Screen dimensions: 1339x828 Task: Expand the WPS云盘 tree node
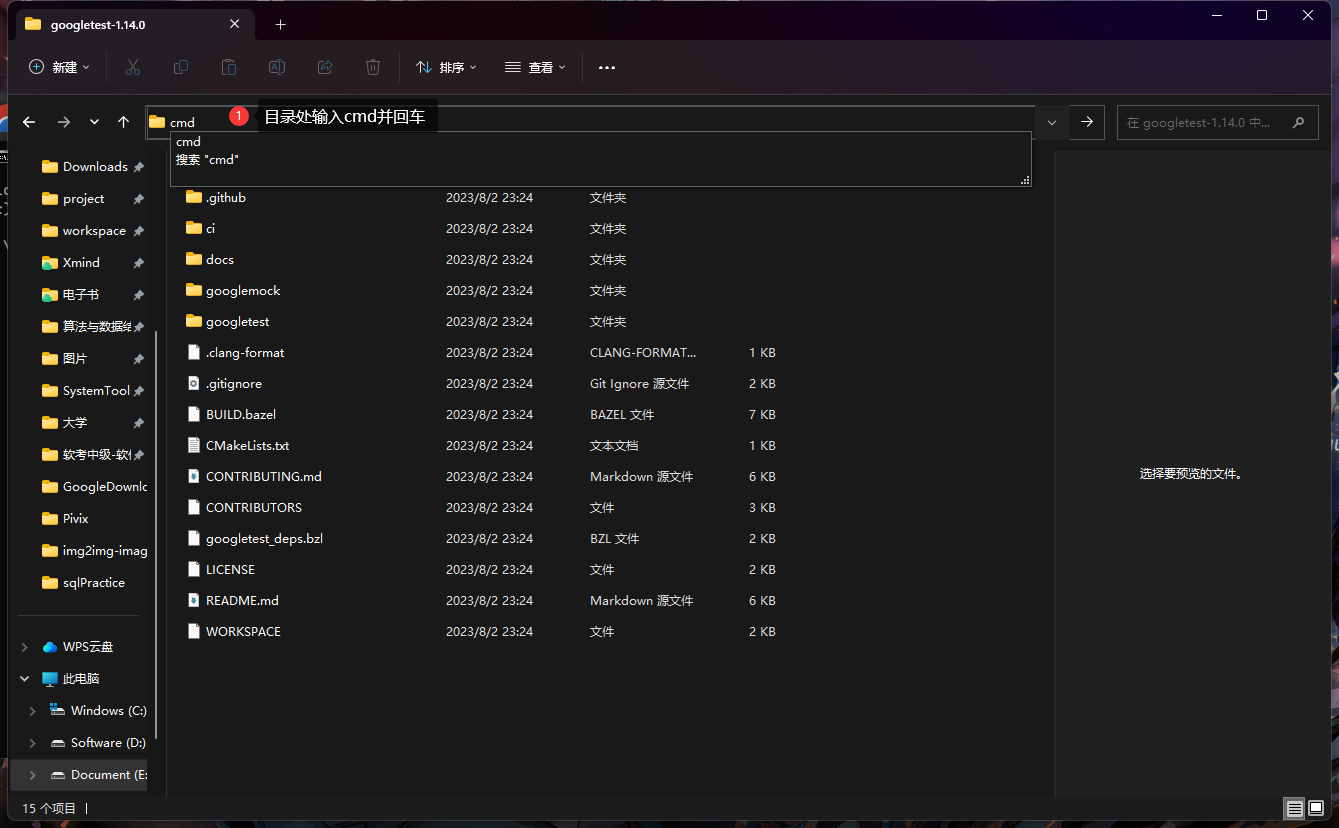point(25,647)
